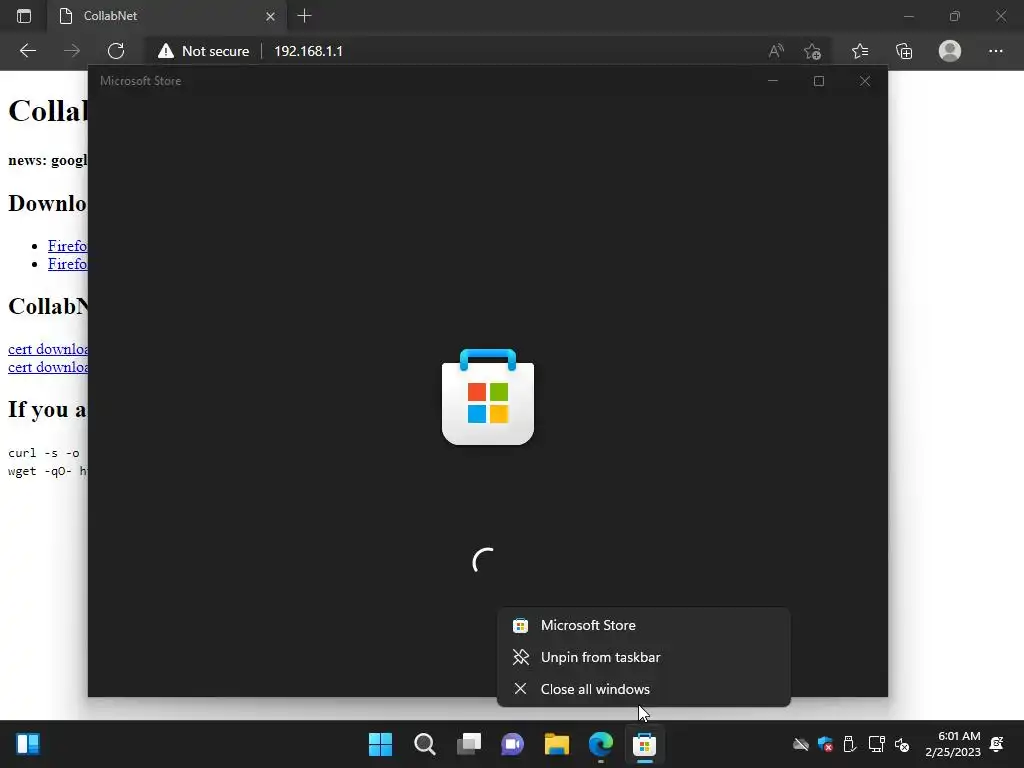Minimize the Microsoft Store window
The height and width of the screenshot is (768, 1024).
pyautogui.click(x=773, y=81)
